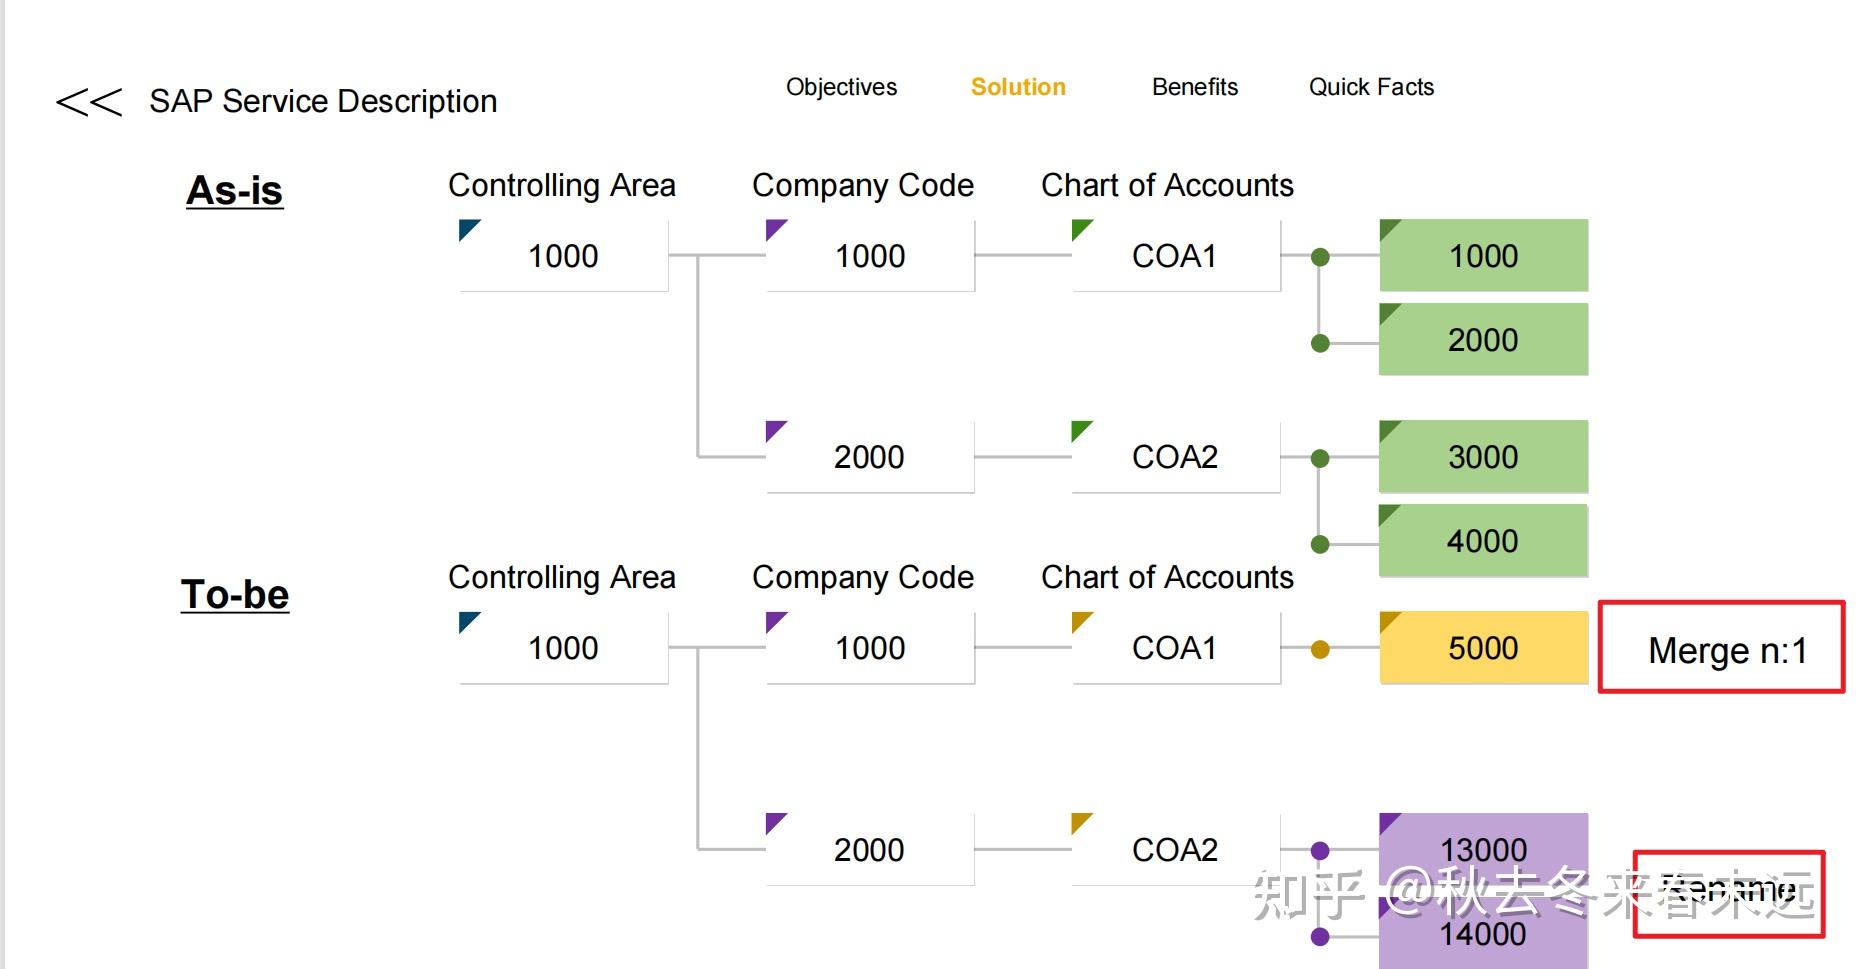Click green connector dot beside 1000 account
Viewport: 1863px width, 969px height.
1320,257
